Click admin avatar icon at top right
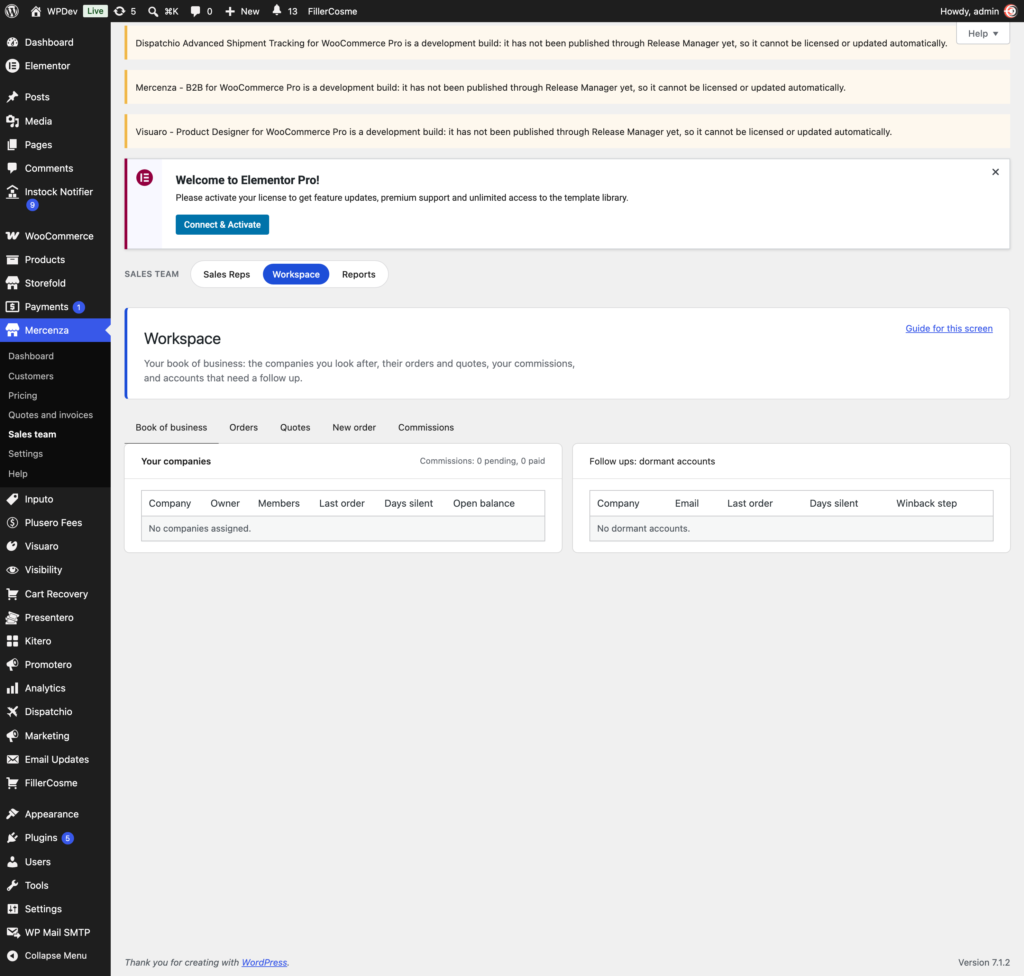The height and width of the screenshot is (976, 1024). pyautogui.click(x=1010, y=11)
